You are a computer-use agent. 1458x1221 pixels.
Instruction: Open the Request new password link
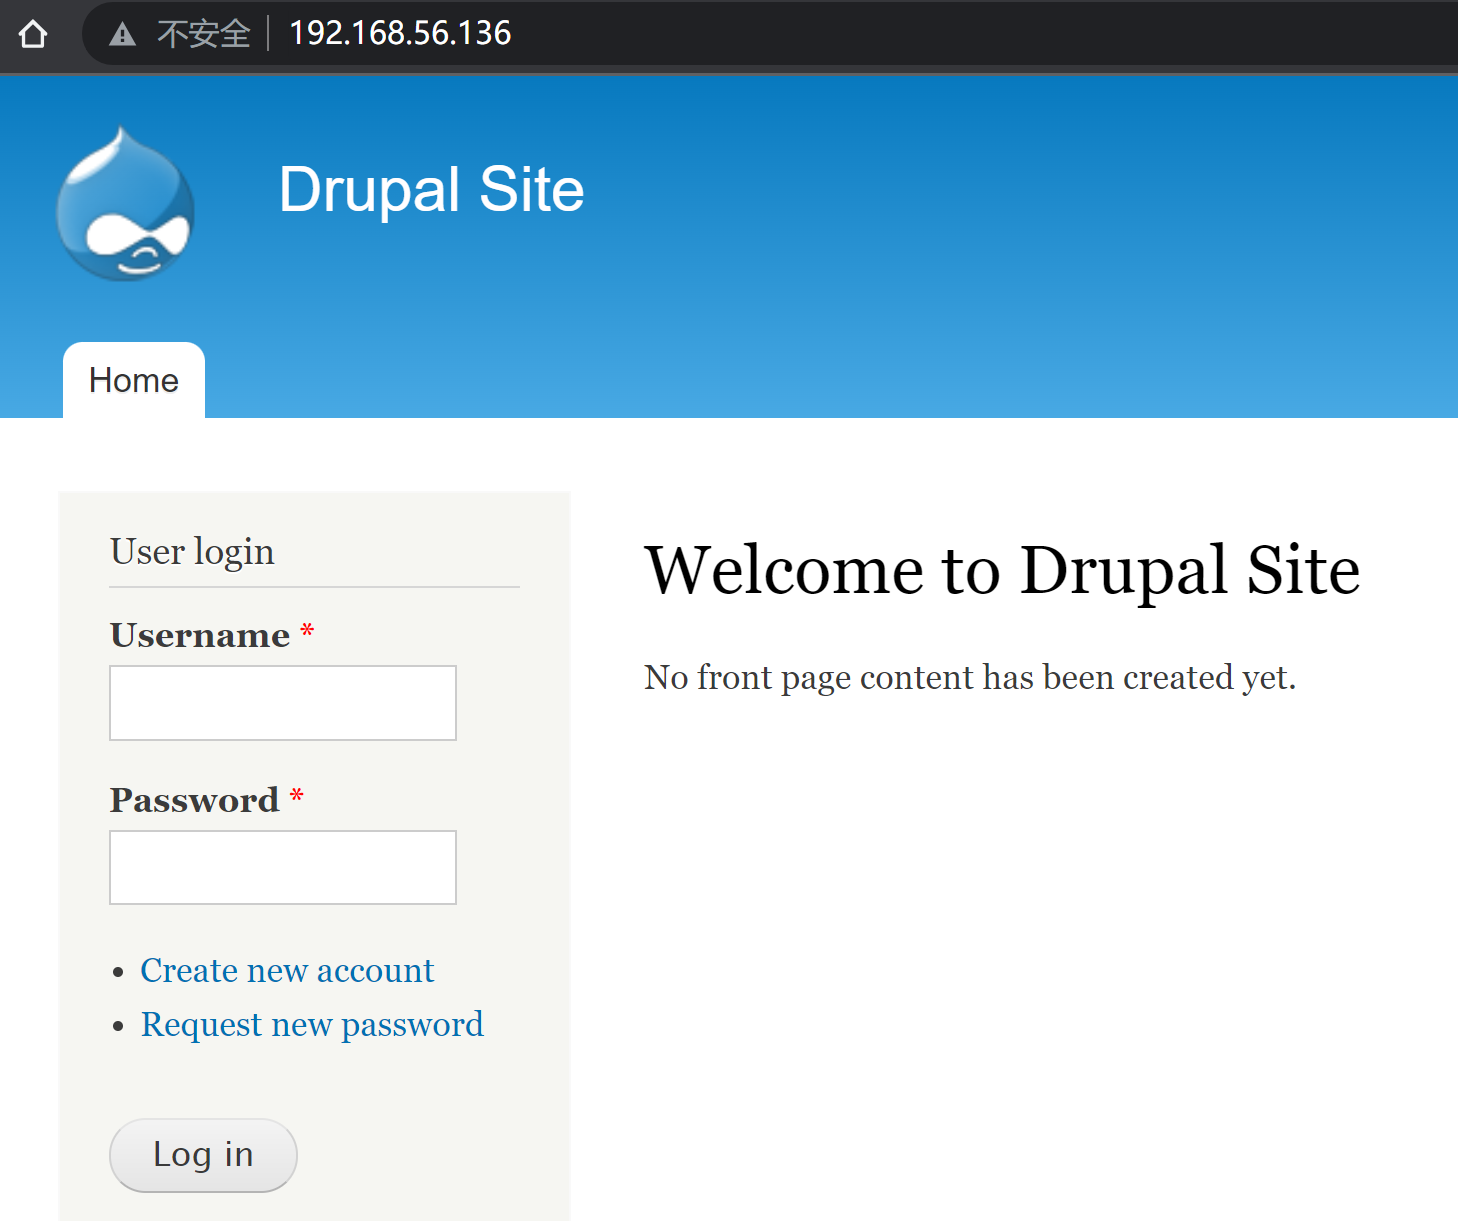312,1024
